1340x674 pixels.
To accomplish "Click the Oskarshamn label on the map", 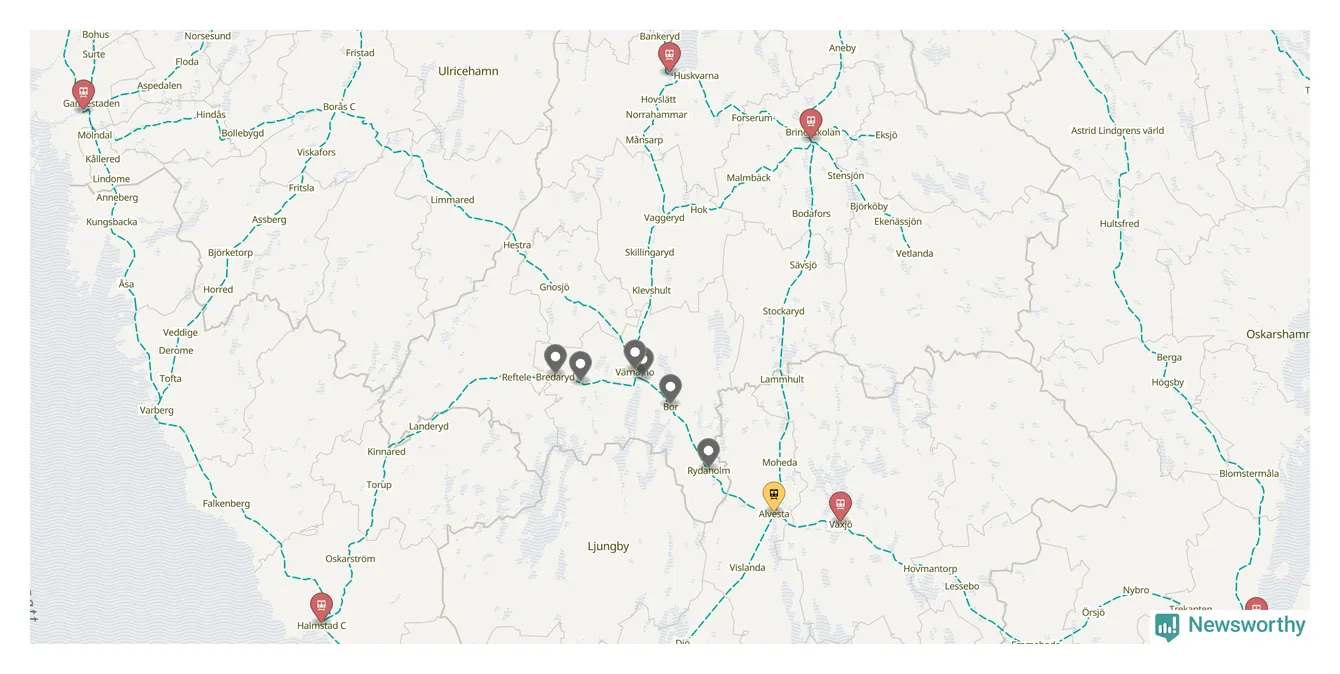I will click(1277, 334).
